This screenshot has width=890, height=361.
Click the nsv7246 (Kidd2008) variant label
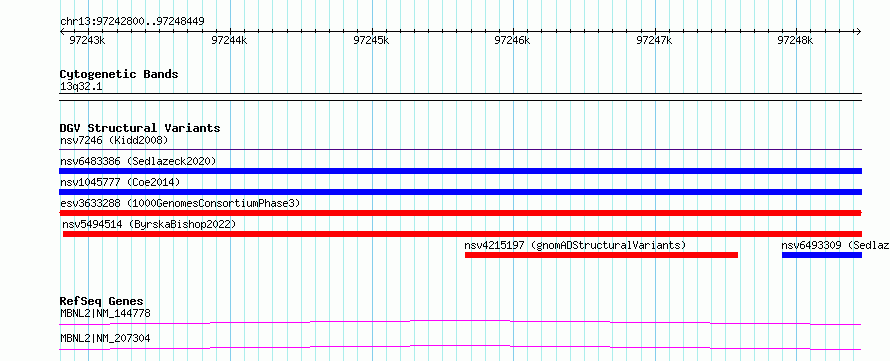click(114, 140)
